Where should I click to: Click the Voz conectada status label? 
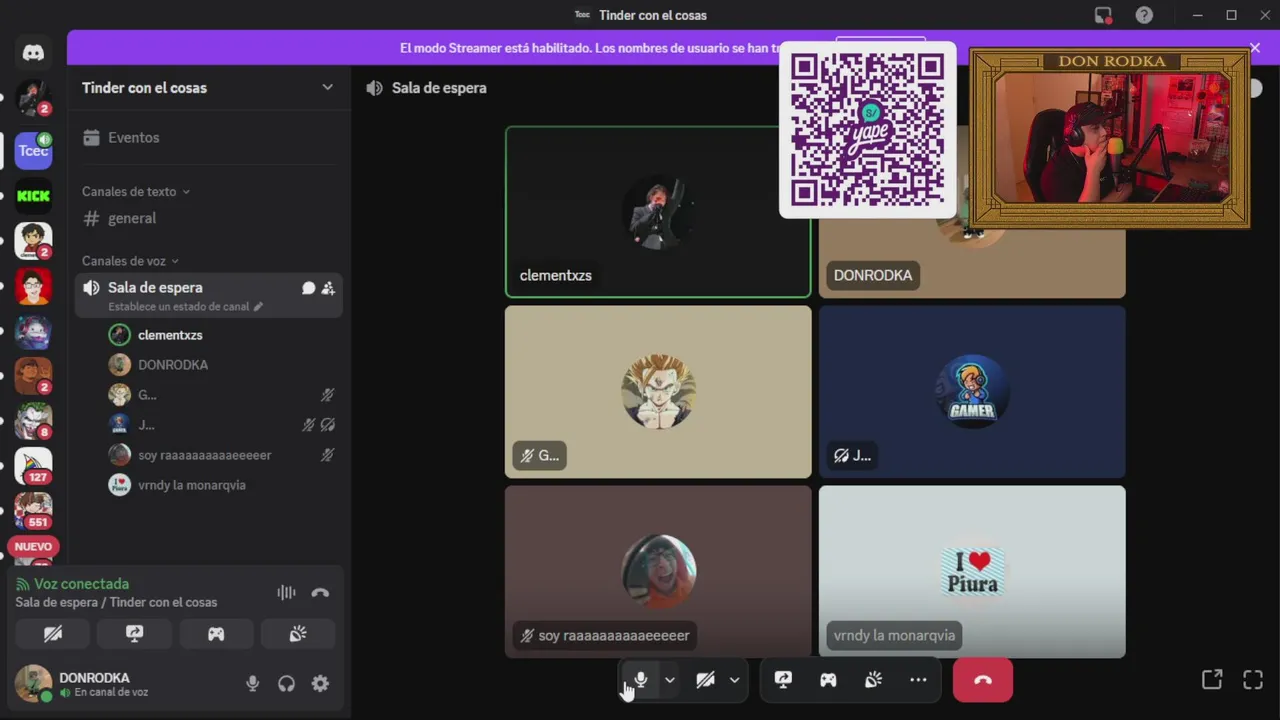81,584
